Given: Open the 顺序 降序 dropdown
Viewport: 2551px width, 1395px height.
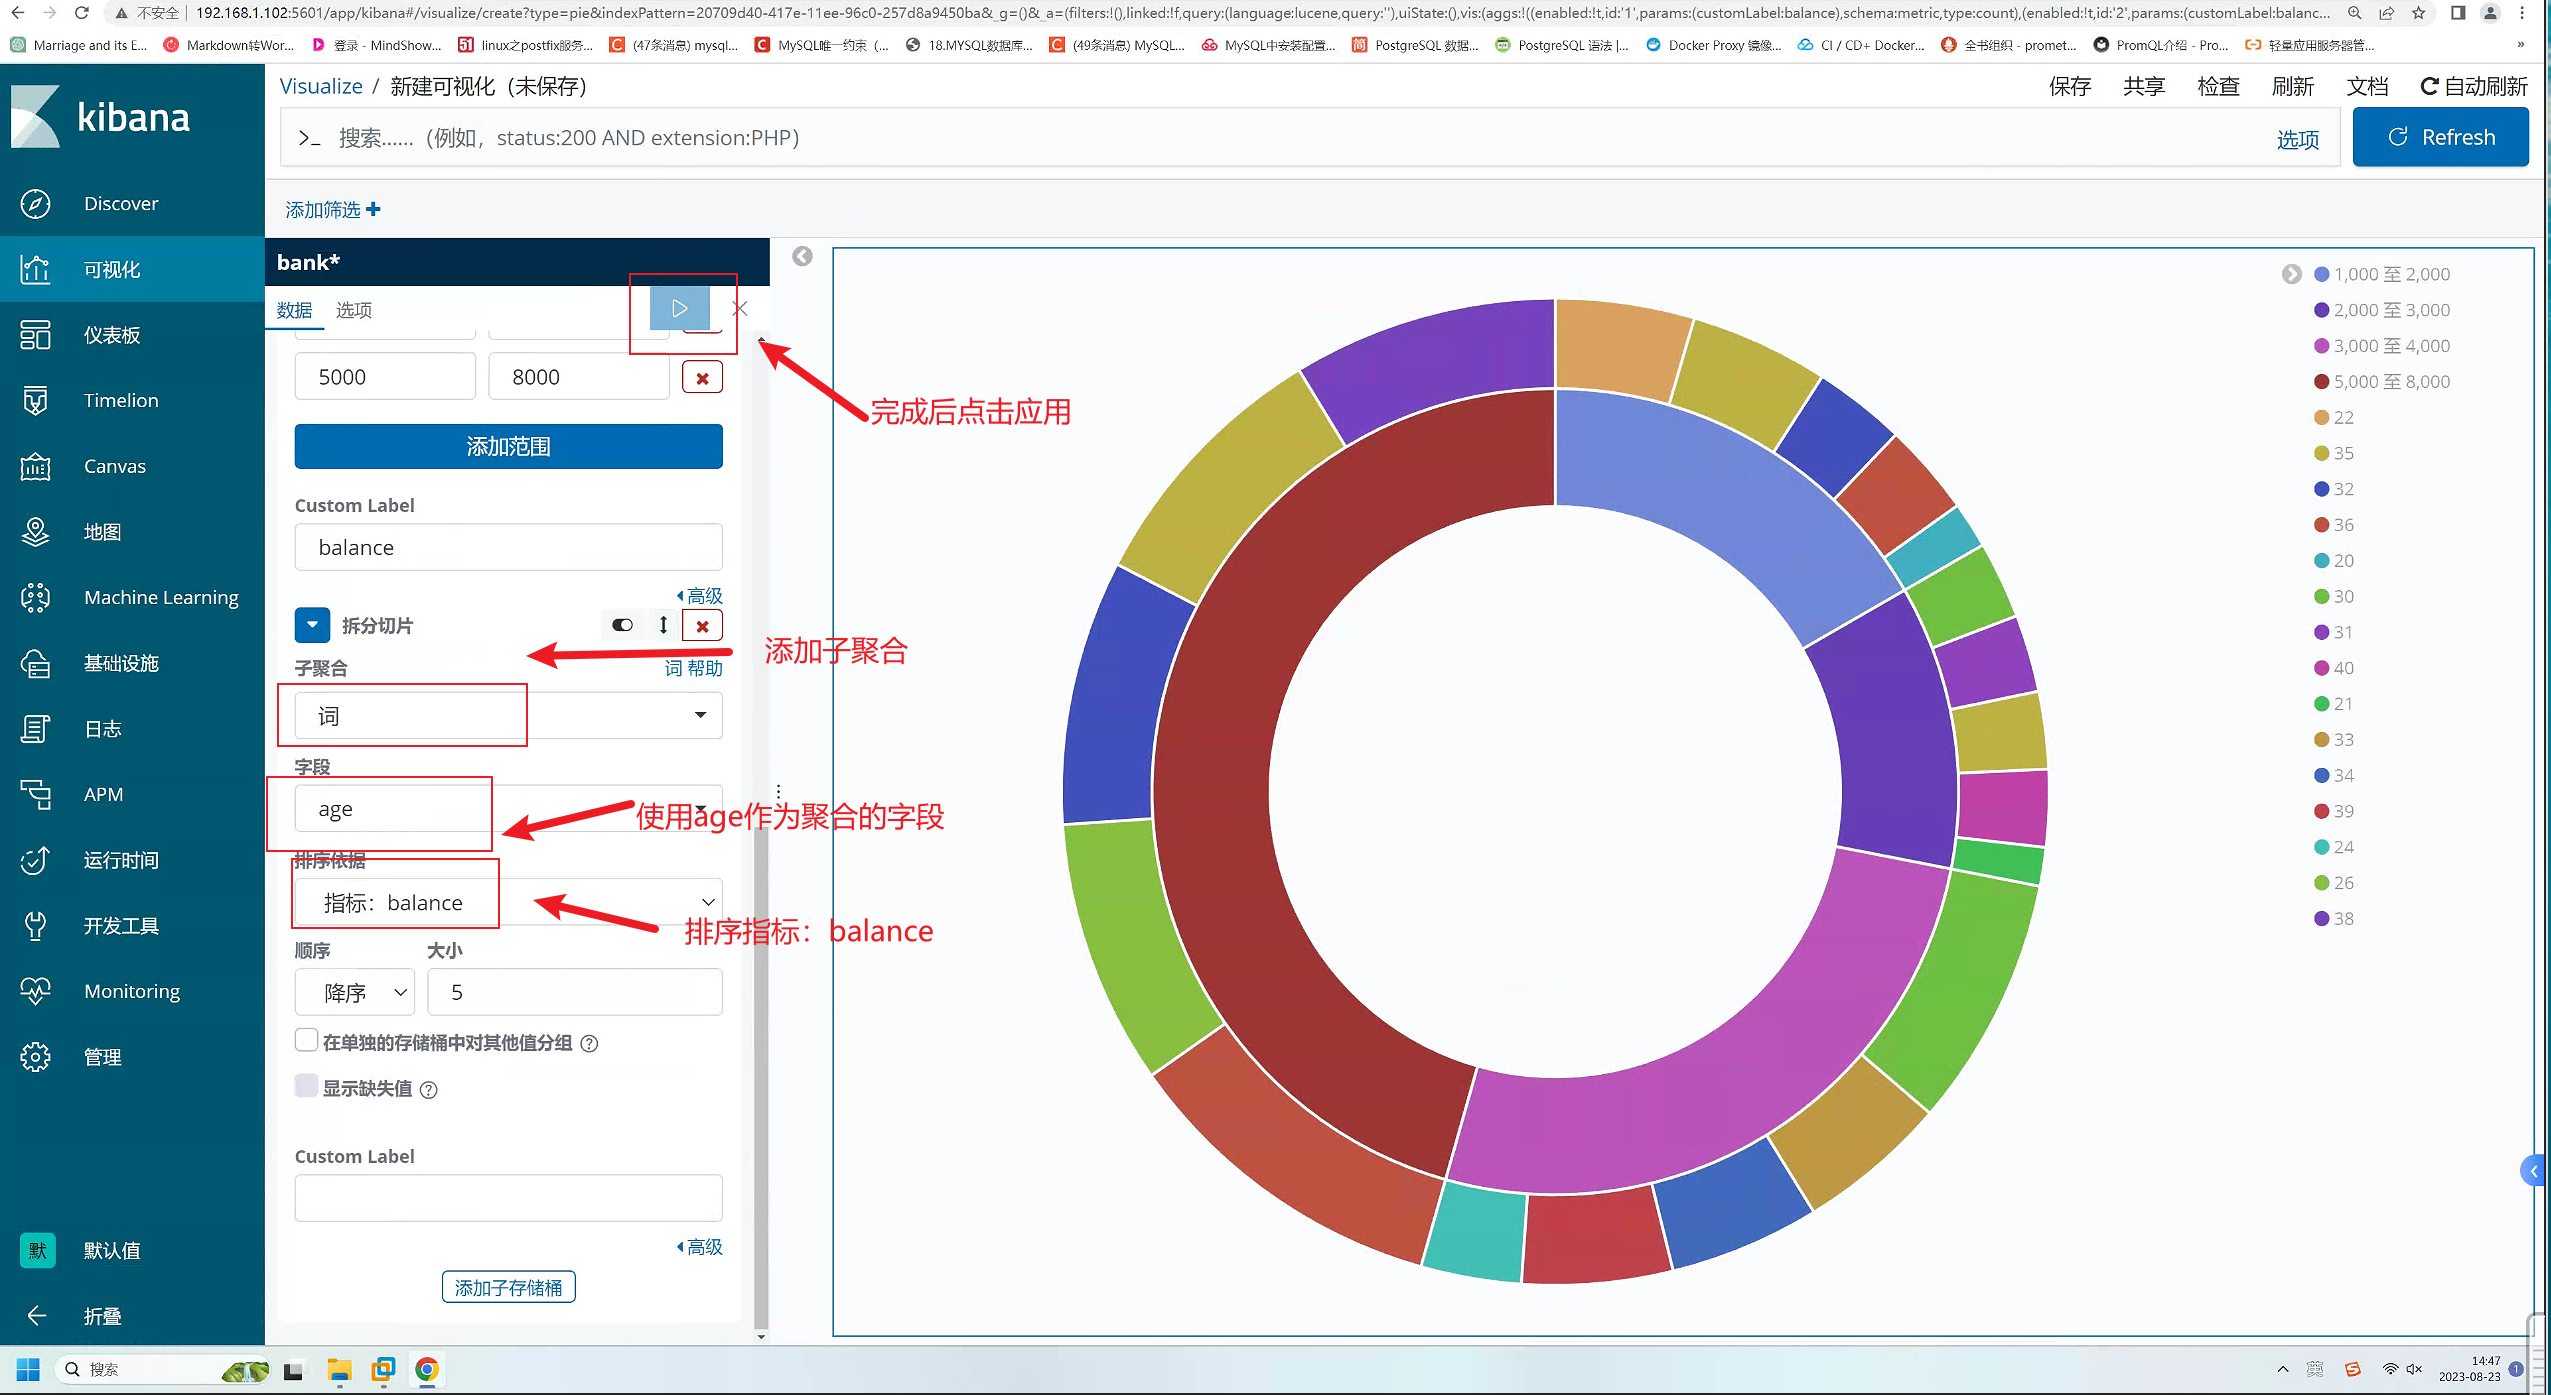Looking at the screenshot, I should pyautogui.click(x=355, y=992).
